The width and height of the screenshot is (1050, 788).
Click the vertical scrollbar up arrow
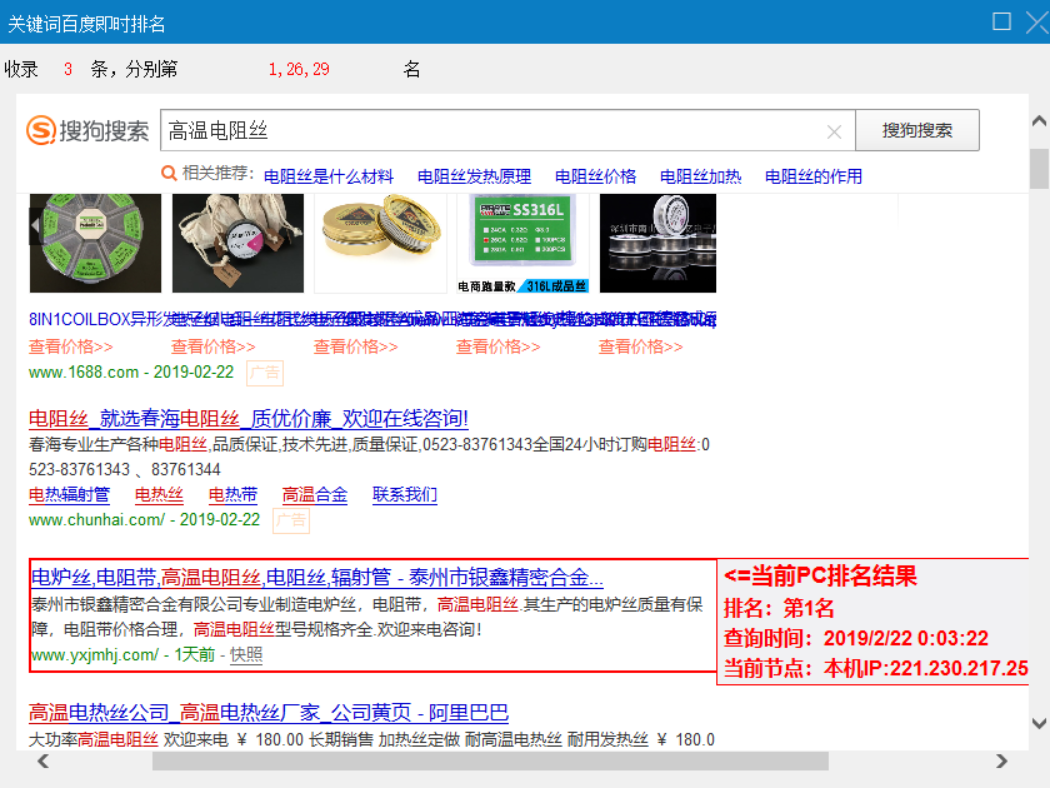1039,121
